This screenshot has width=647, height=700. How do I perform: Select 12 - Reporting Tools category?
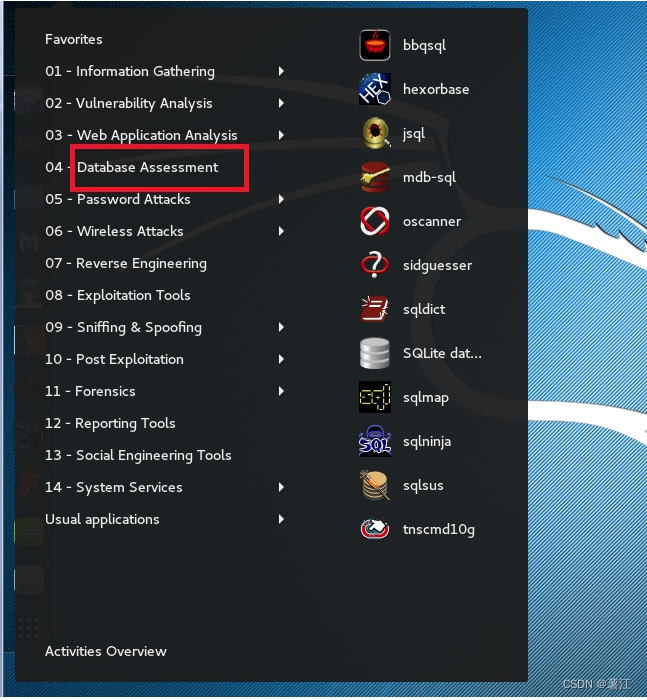click(110, 423)
